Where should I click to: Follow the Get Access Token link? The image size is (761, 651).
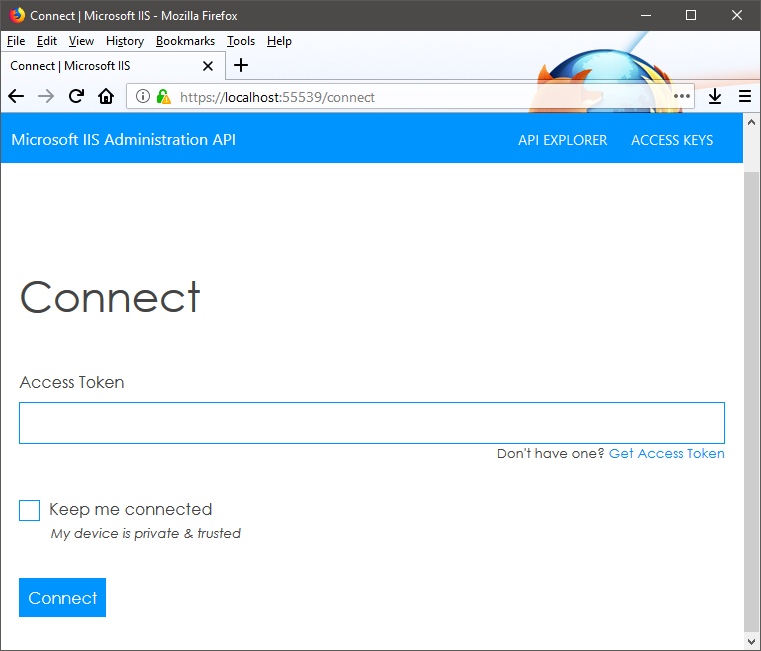coord(666,454)
